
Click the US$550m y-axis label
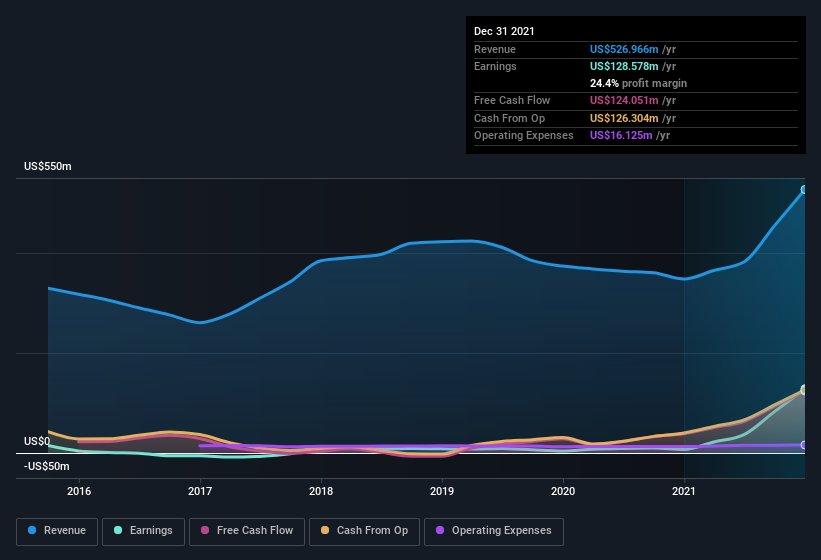(x=48, y=166)
